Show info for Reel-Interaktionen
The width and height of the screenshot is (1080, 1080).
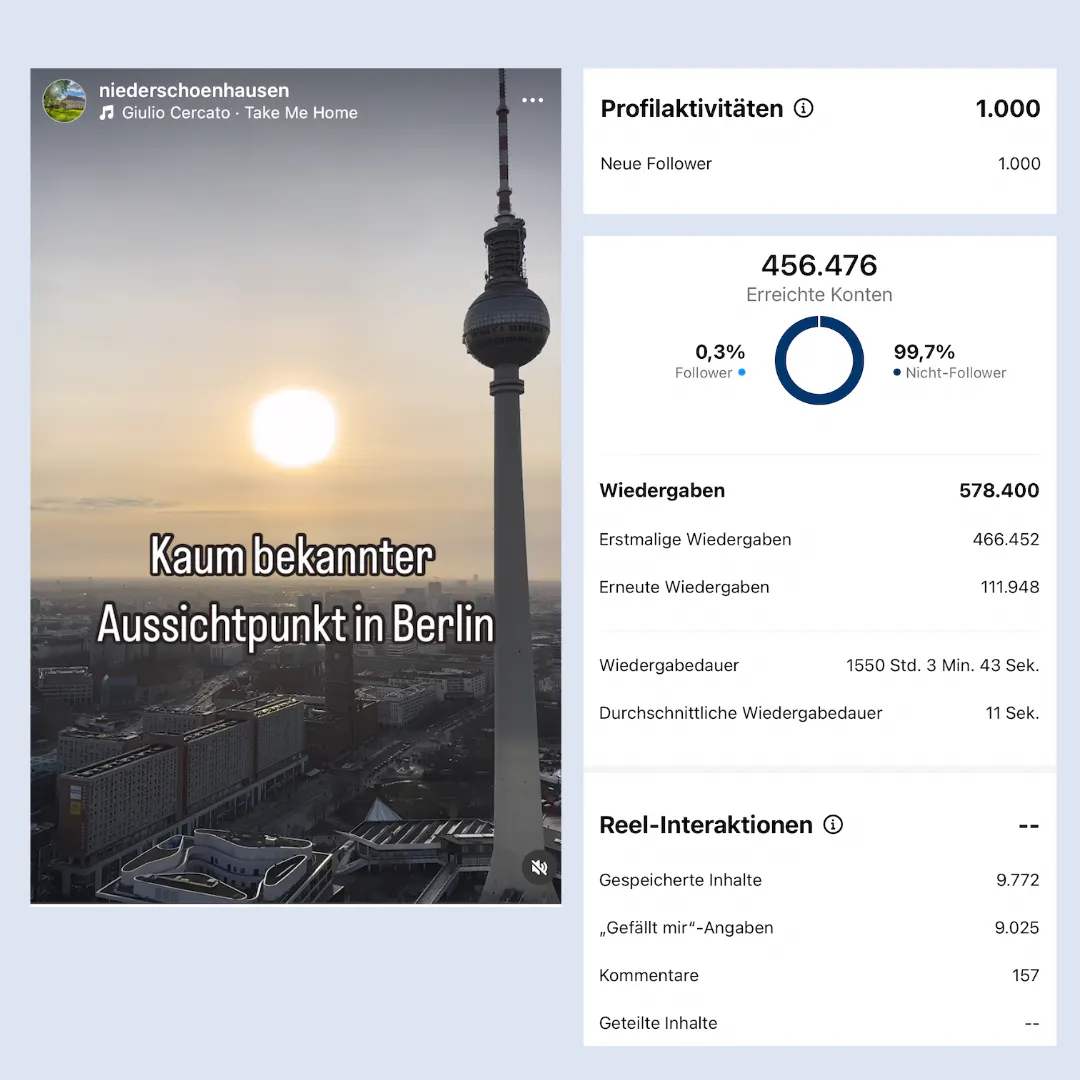click(833, 824)
